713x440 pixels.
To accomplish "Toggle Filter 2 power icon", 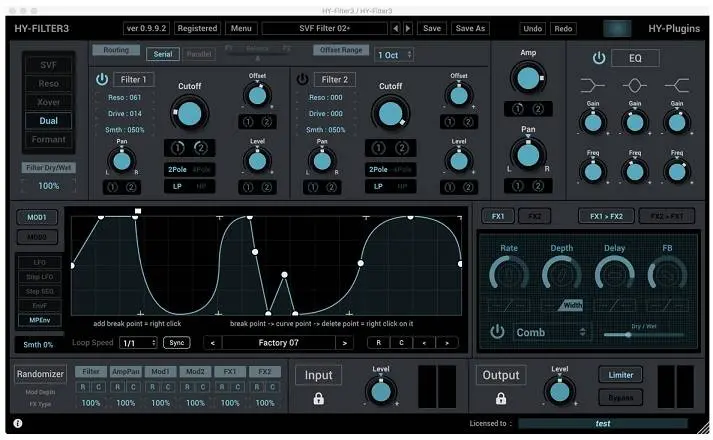I will pos(302,79).
